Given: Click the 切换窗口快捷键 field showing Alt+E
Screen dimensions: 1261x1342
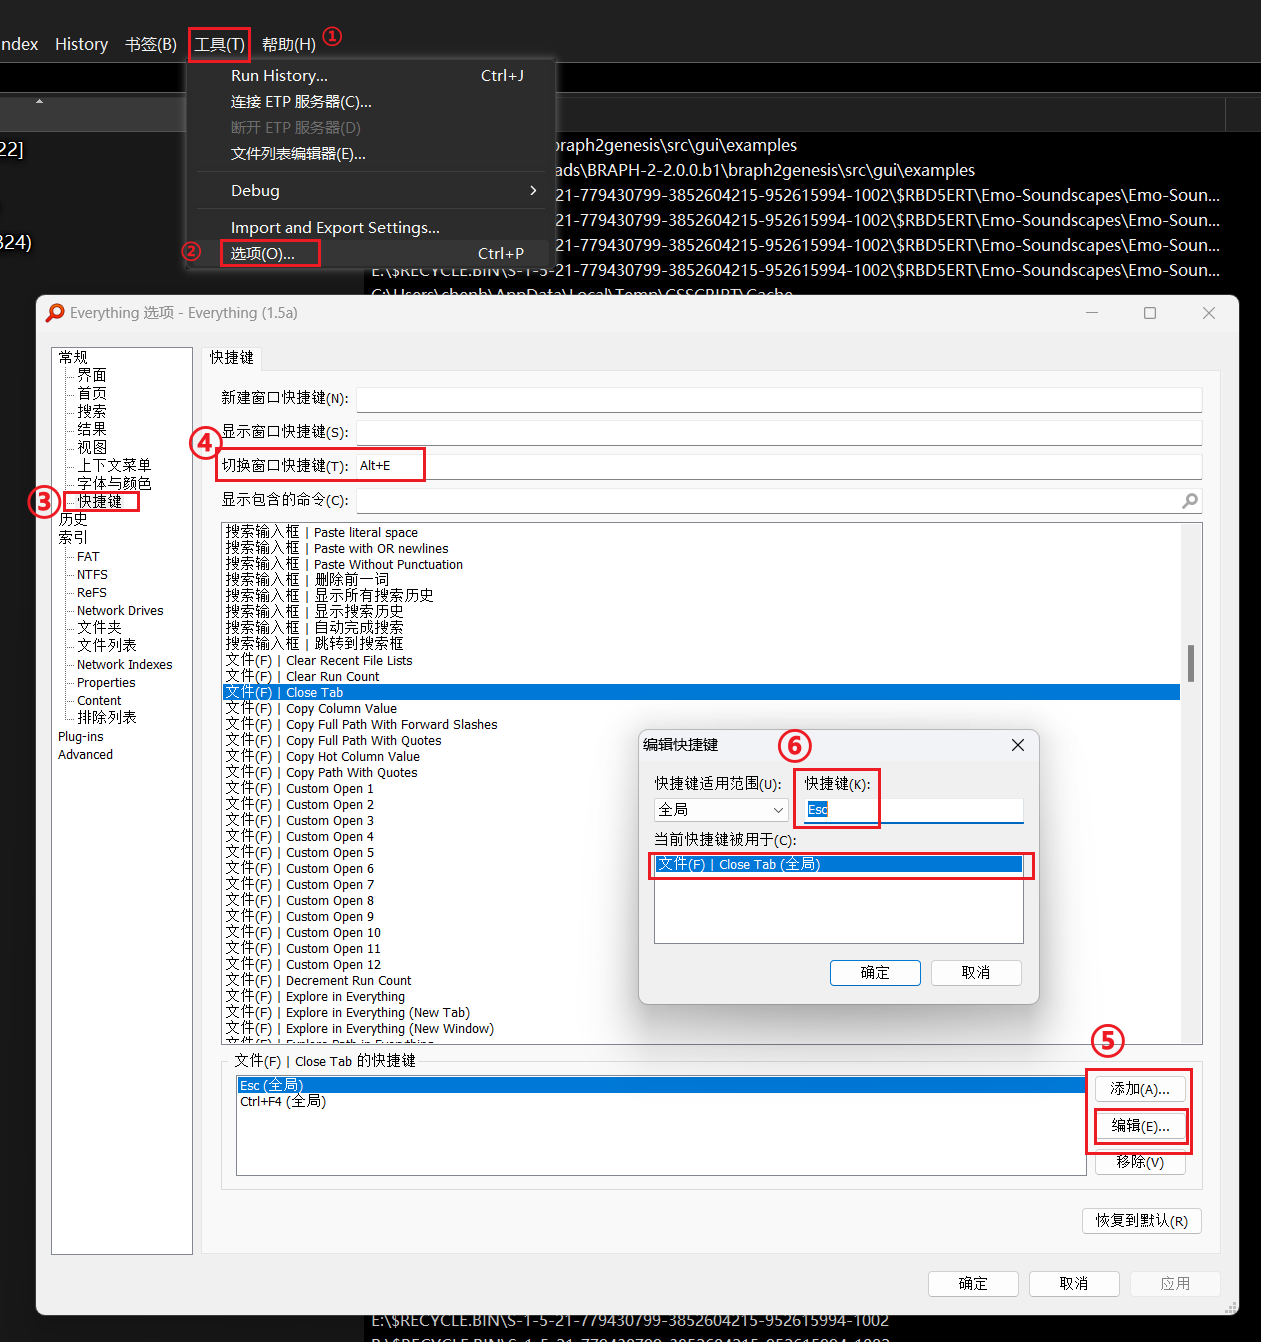Looking at the screenshot, I should [x=779, y=466].
